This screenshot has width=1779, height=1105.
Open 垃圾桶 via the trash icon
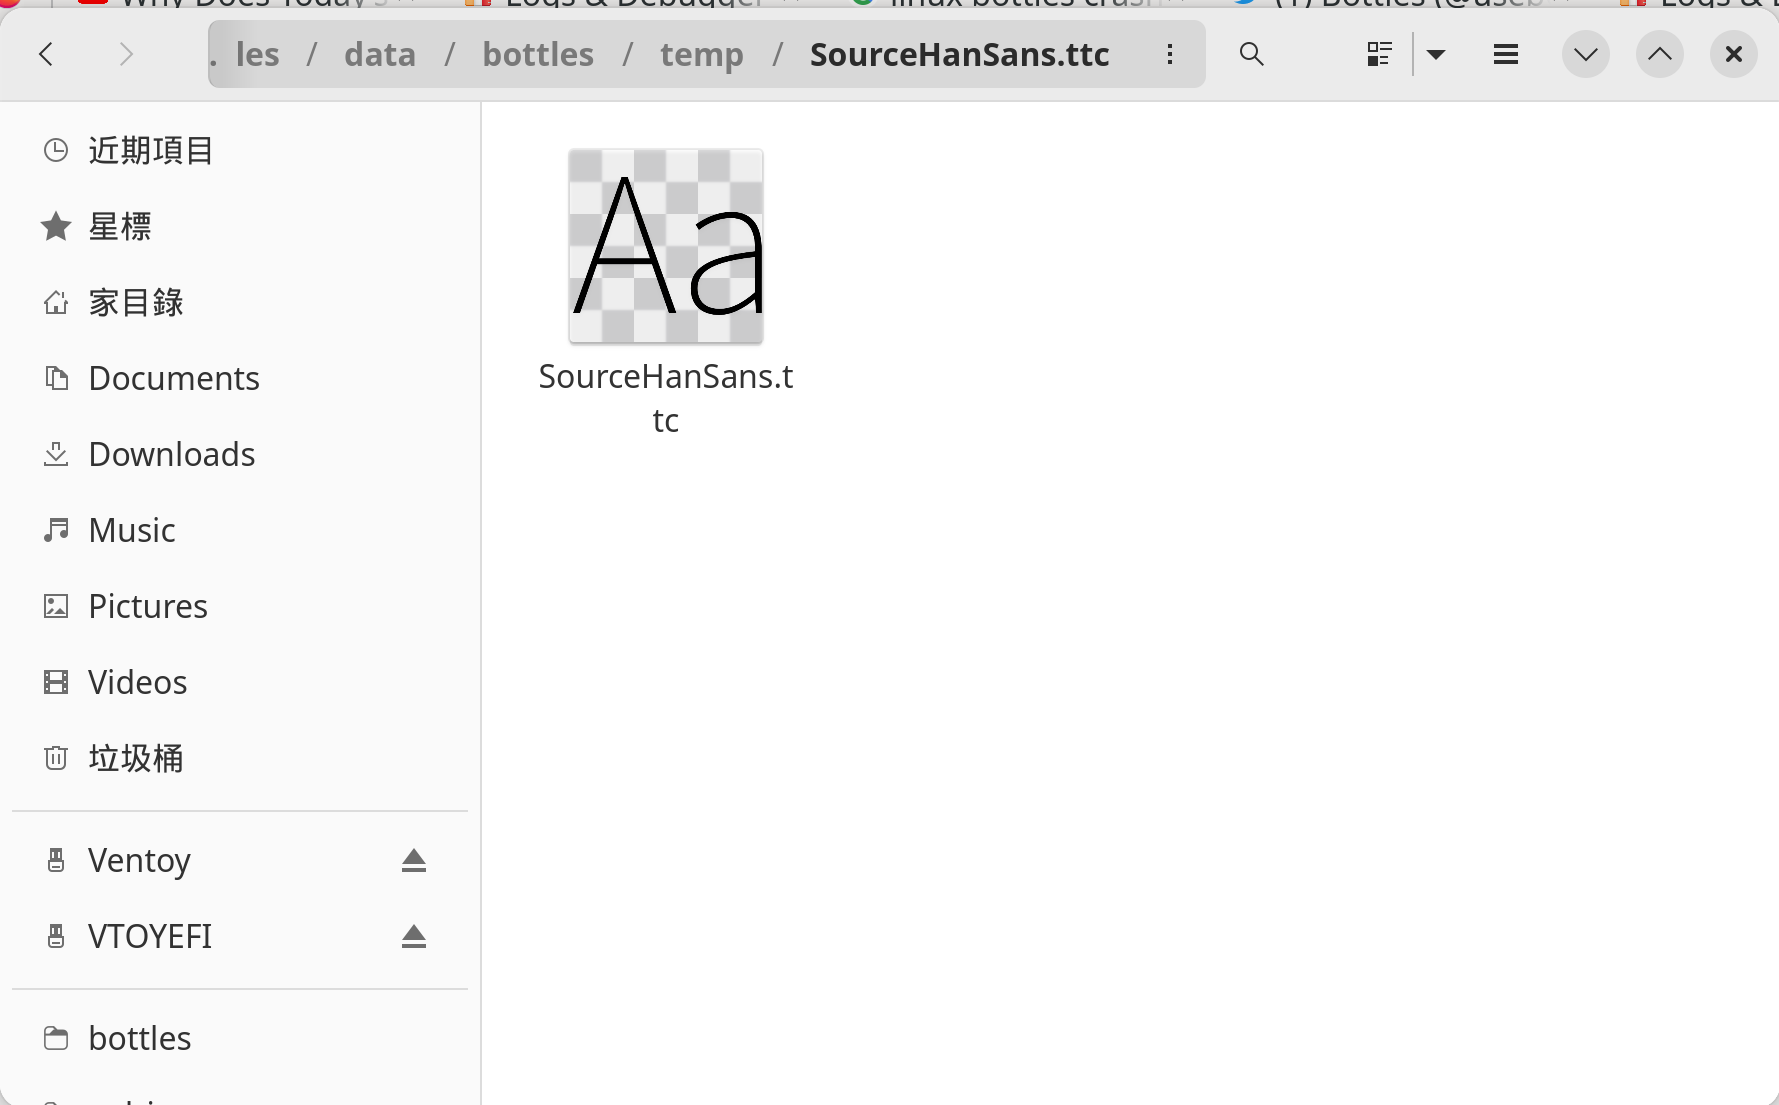point(56,758)
